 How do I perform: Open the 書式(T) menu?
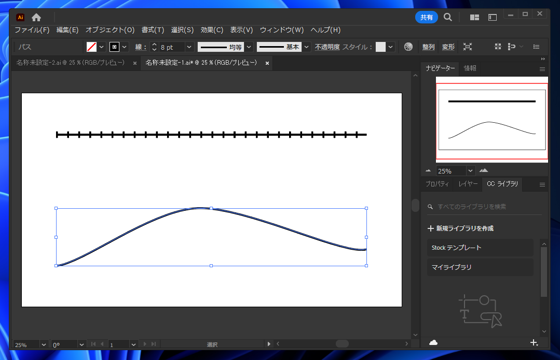coord(152,30)
